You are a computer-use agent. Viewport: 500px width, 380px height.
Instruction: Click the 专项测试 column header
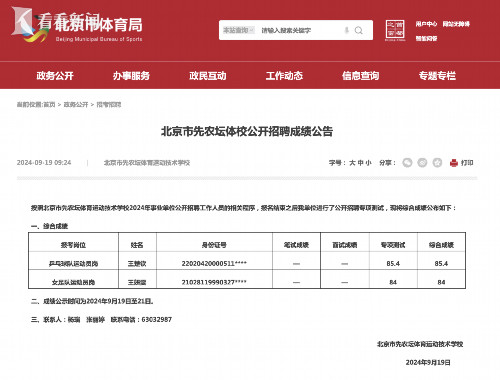tap(393, 245)
